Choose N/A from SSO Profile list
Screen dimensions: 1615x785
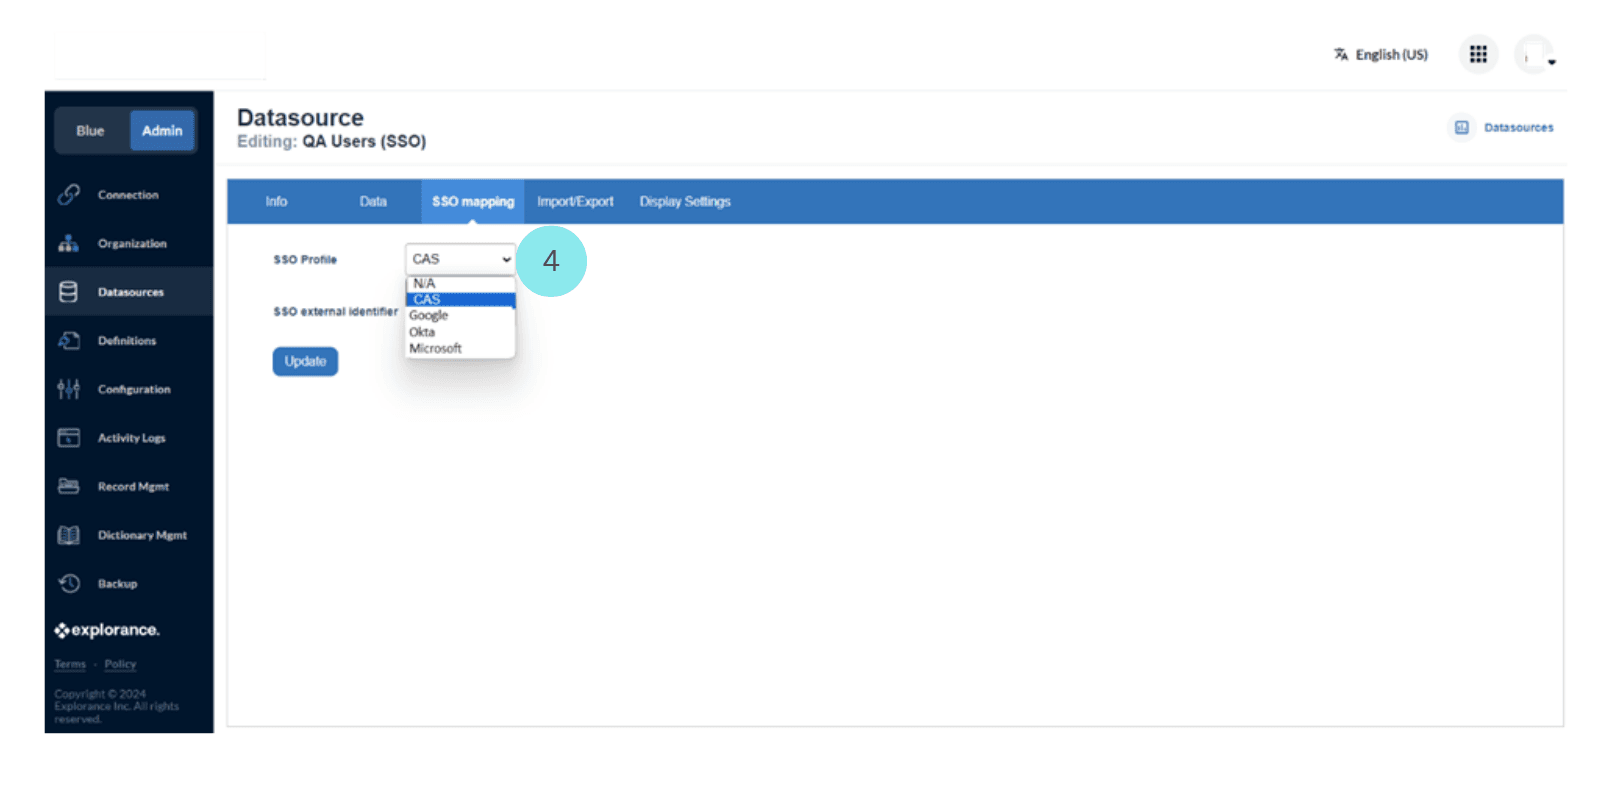tap(460, 283)
